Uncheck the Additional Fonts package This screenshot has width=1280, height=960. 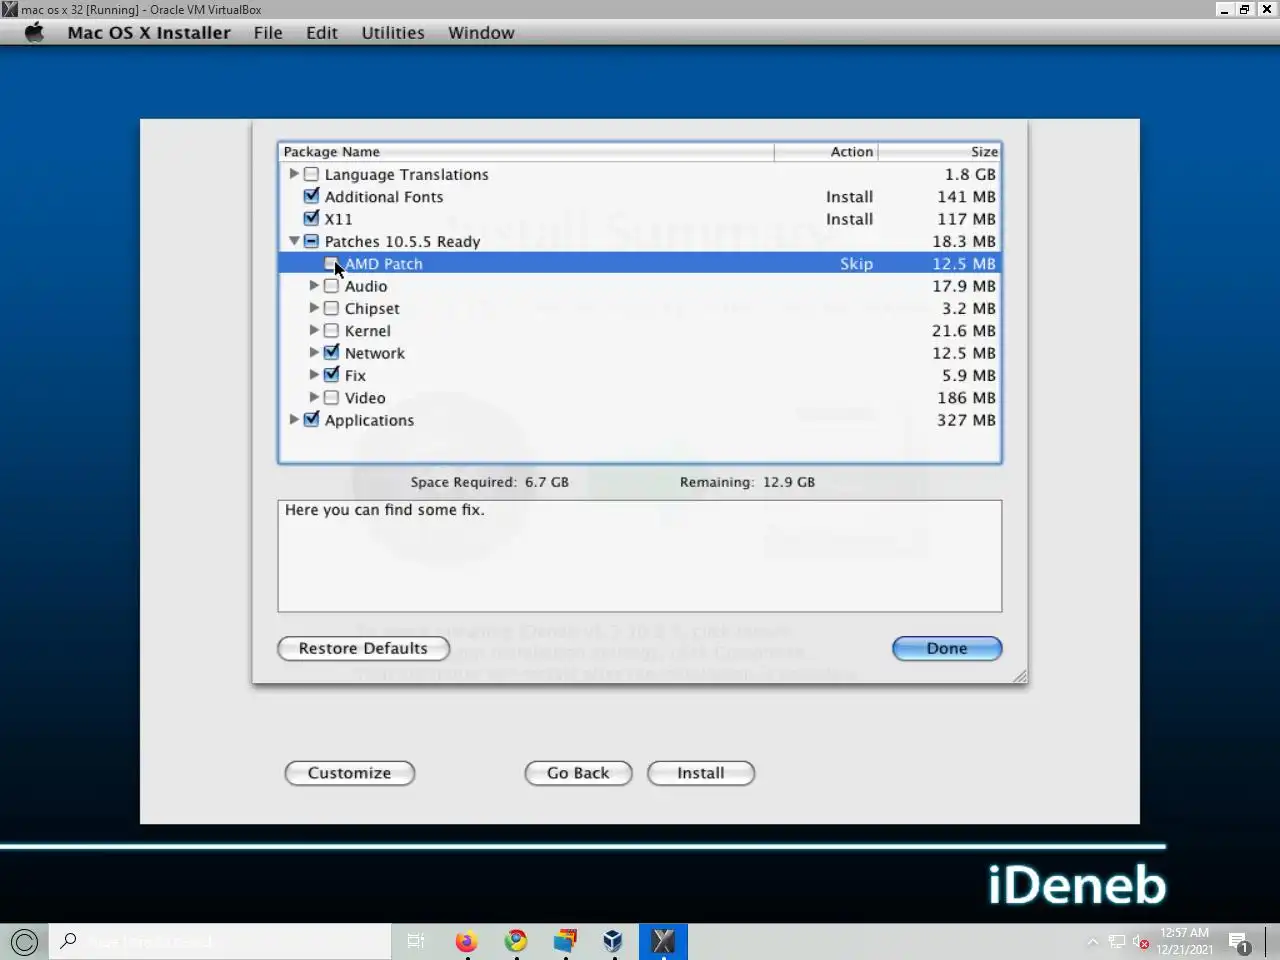(x=311, y=196)
